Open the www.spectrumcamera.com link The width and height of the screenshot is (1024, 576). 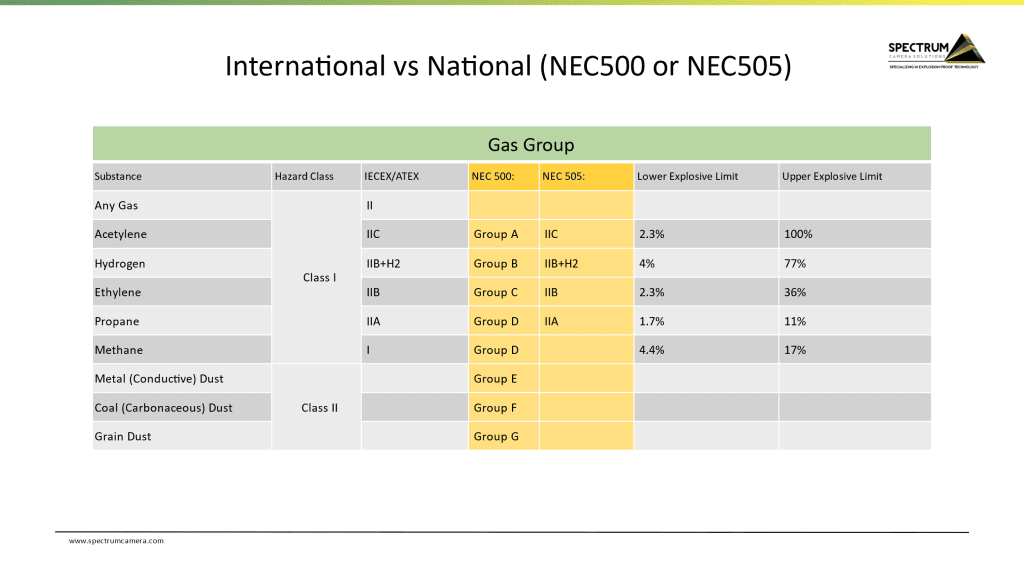[116, 541]
